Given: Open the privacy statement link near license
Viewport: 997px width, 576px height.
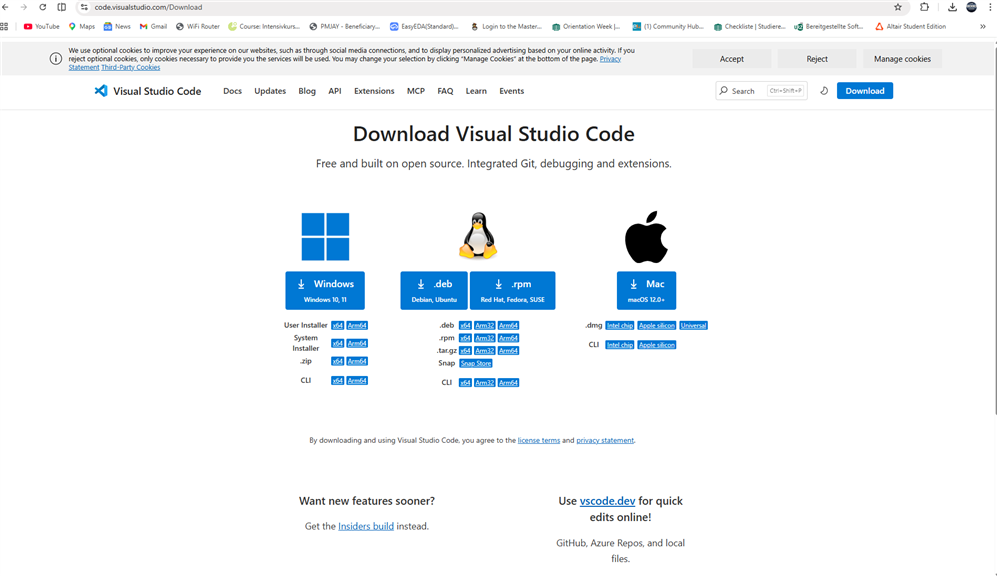Looking at the screenshot, I should pos(605,441).
